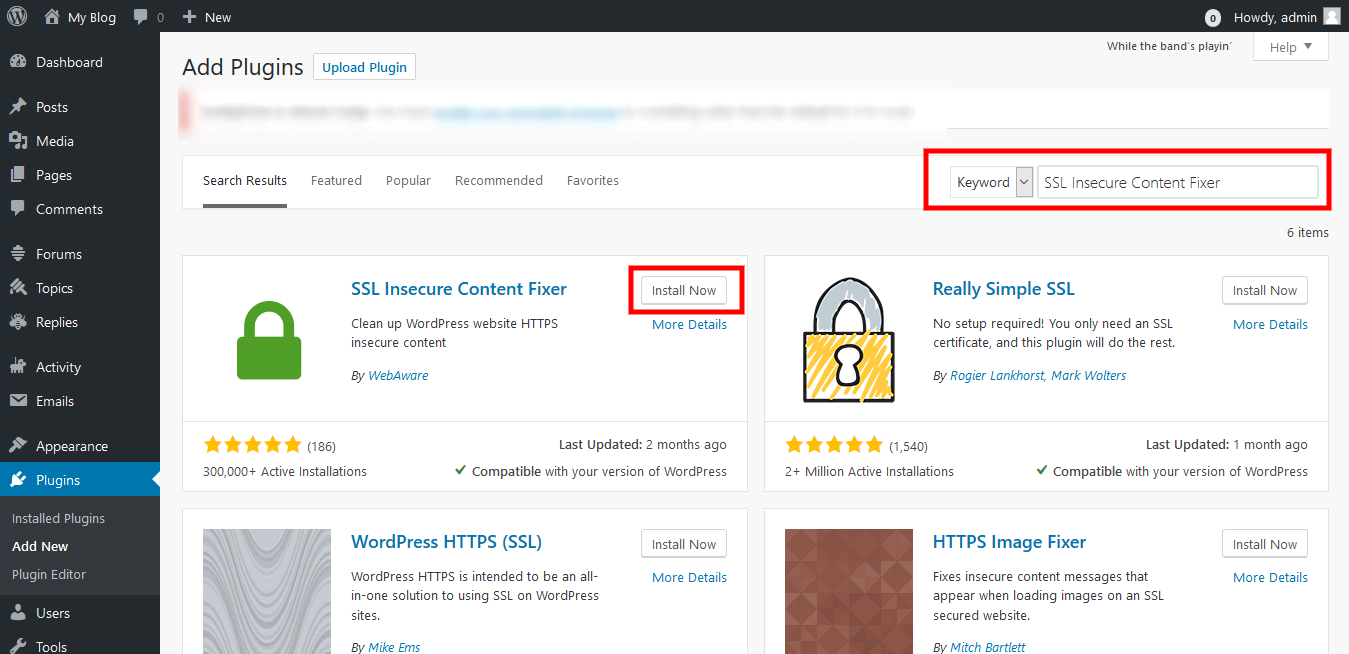The width and height of the screenshot is (1349, 654).
Task: Click the plugin search input field
Action: [x=1177, y=182]
